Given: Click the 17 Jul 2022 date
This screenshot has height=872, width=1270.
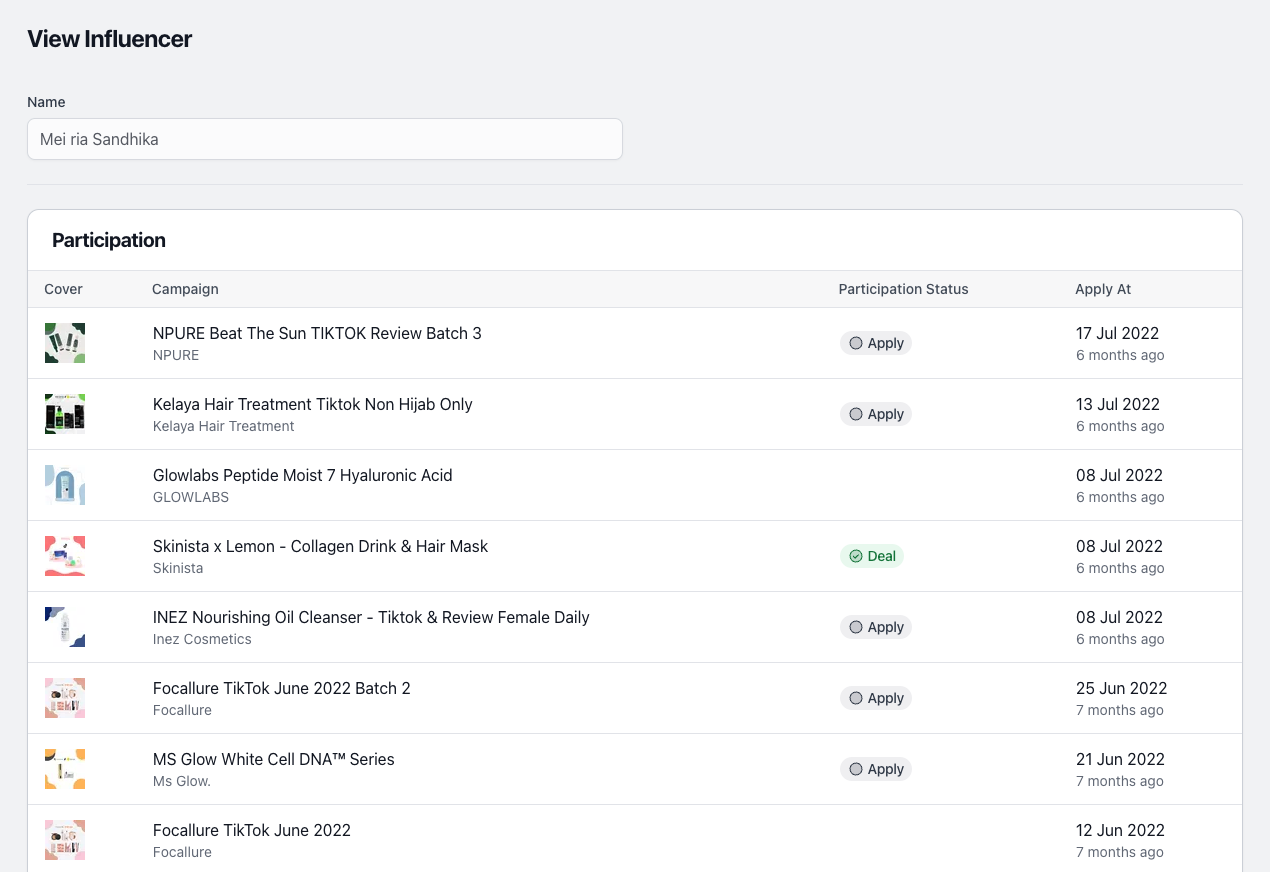Looking at the screenshot, I should click(x=1118, y=333).
